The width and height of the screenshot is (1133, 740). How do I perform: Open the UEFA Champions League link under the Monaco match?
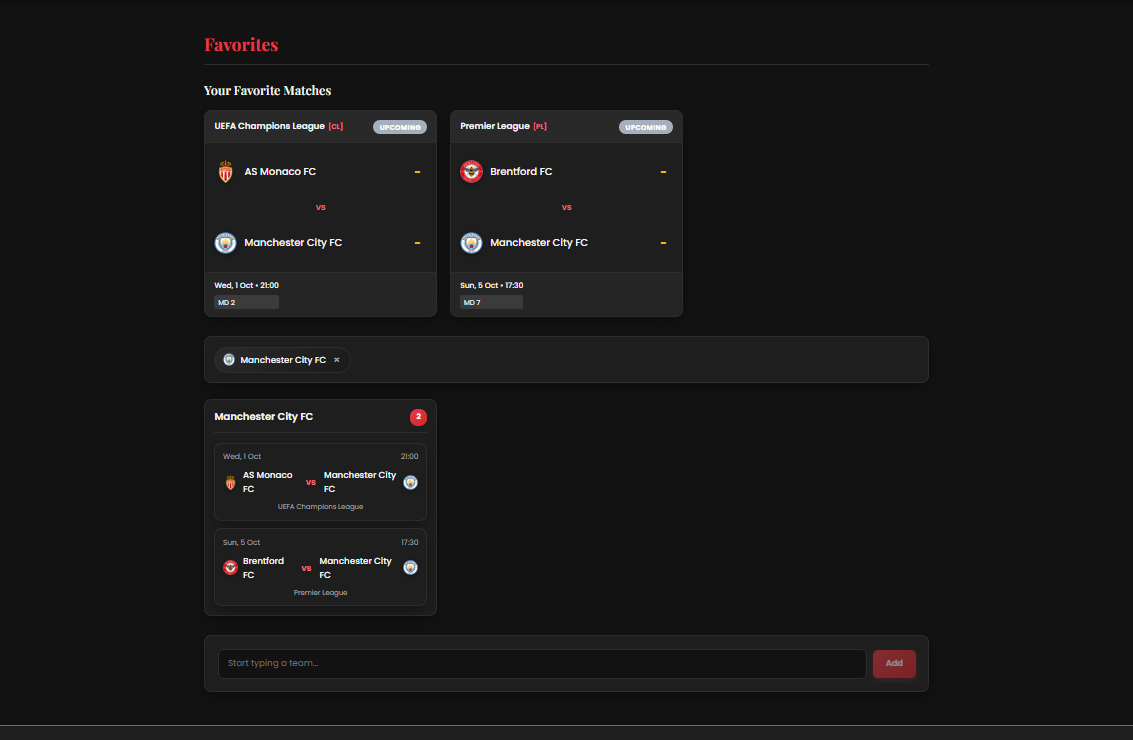tap(320, 506)
